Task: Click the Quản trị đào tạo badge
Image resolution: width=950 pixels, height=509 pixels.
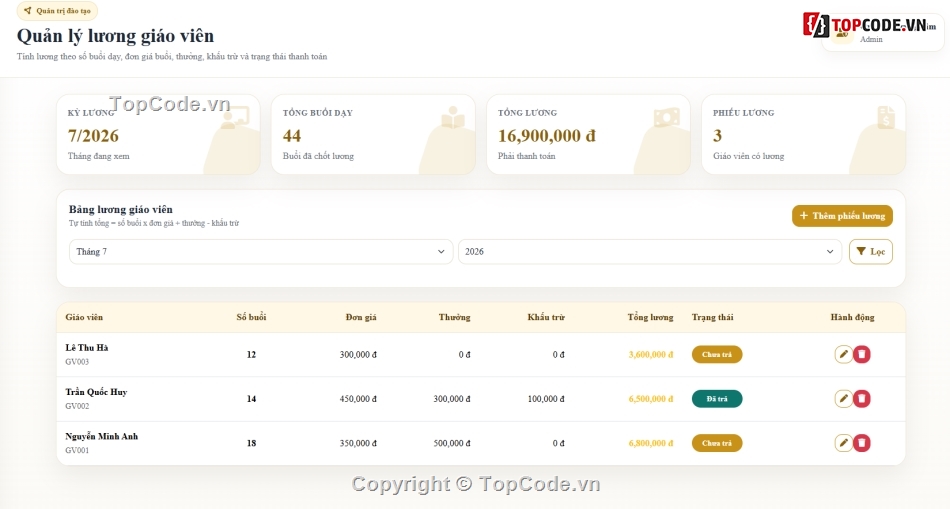Action: point(57,11)
